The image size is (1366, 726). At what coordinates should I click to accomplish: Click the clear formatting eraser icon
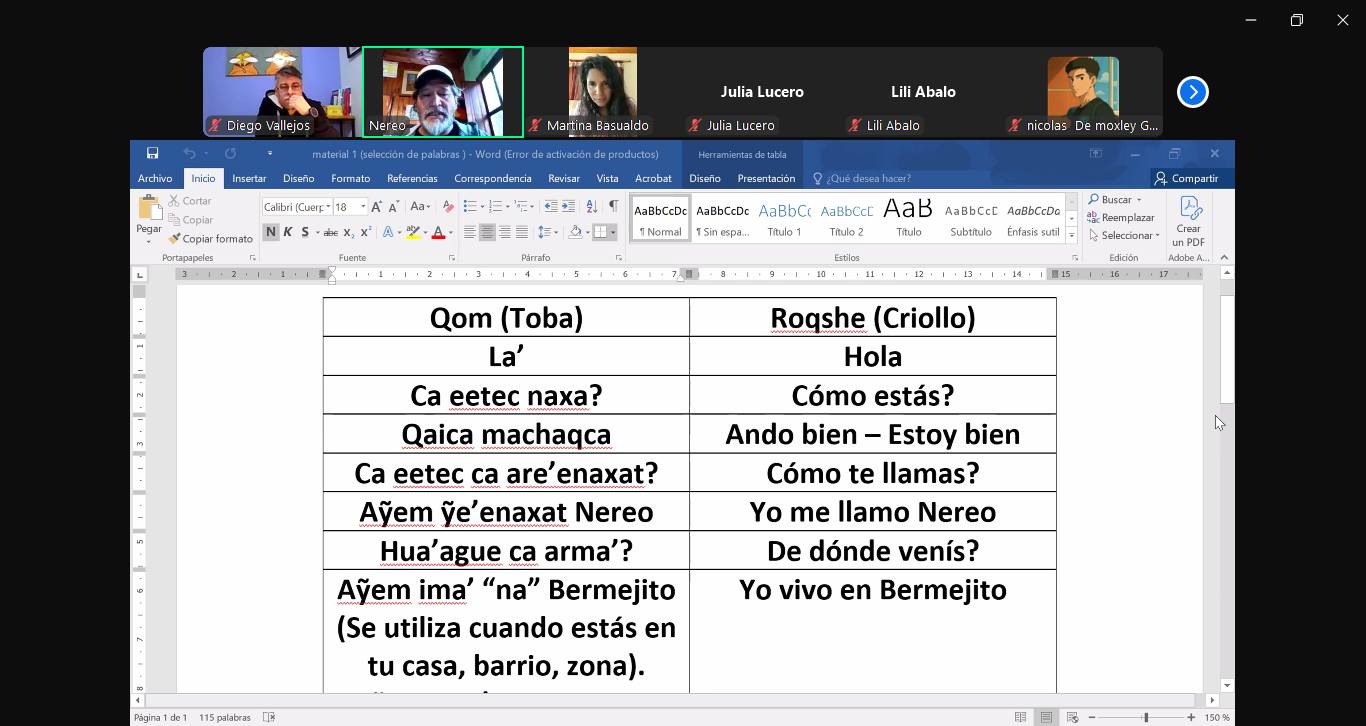pos(448,207)
